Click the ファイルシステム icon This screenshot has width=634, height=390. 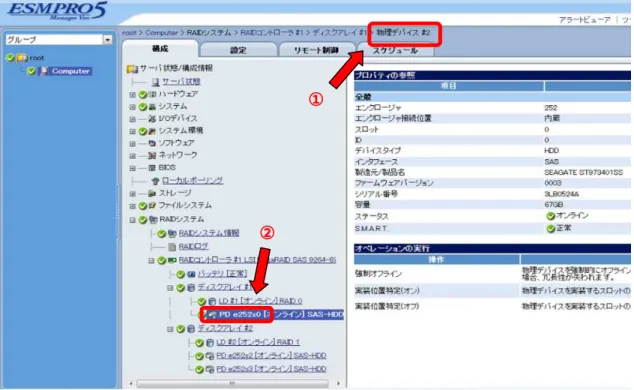152,206
